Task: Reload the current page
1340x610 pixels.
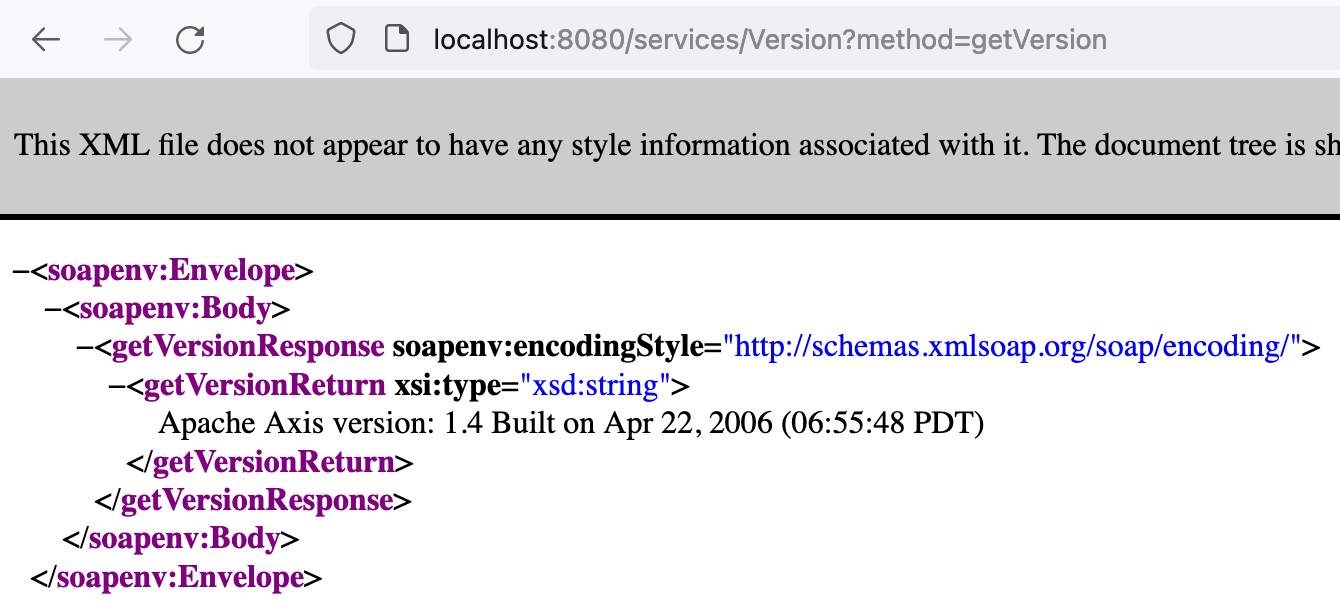Action: (190, 40)
